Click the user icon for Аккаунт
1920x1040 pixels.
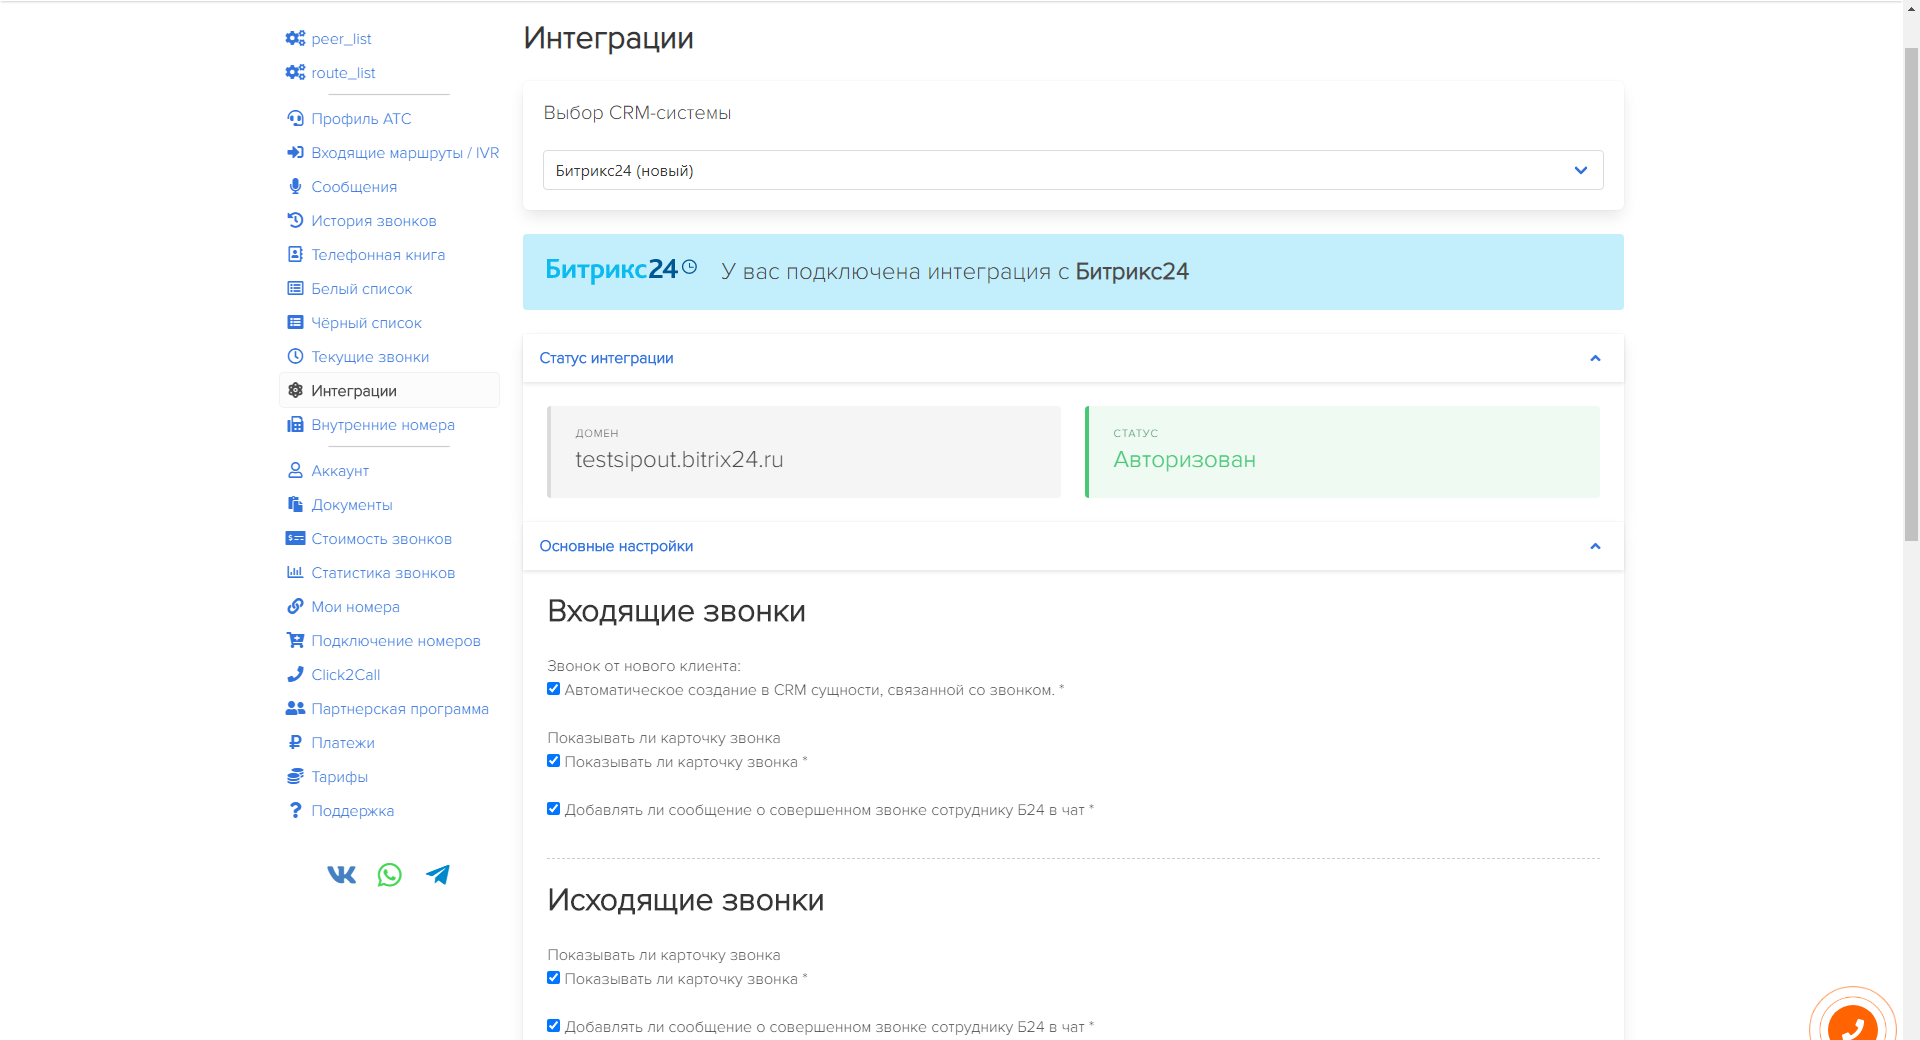[295, 470]
